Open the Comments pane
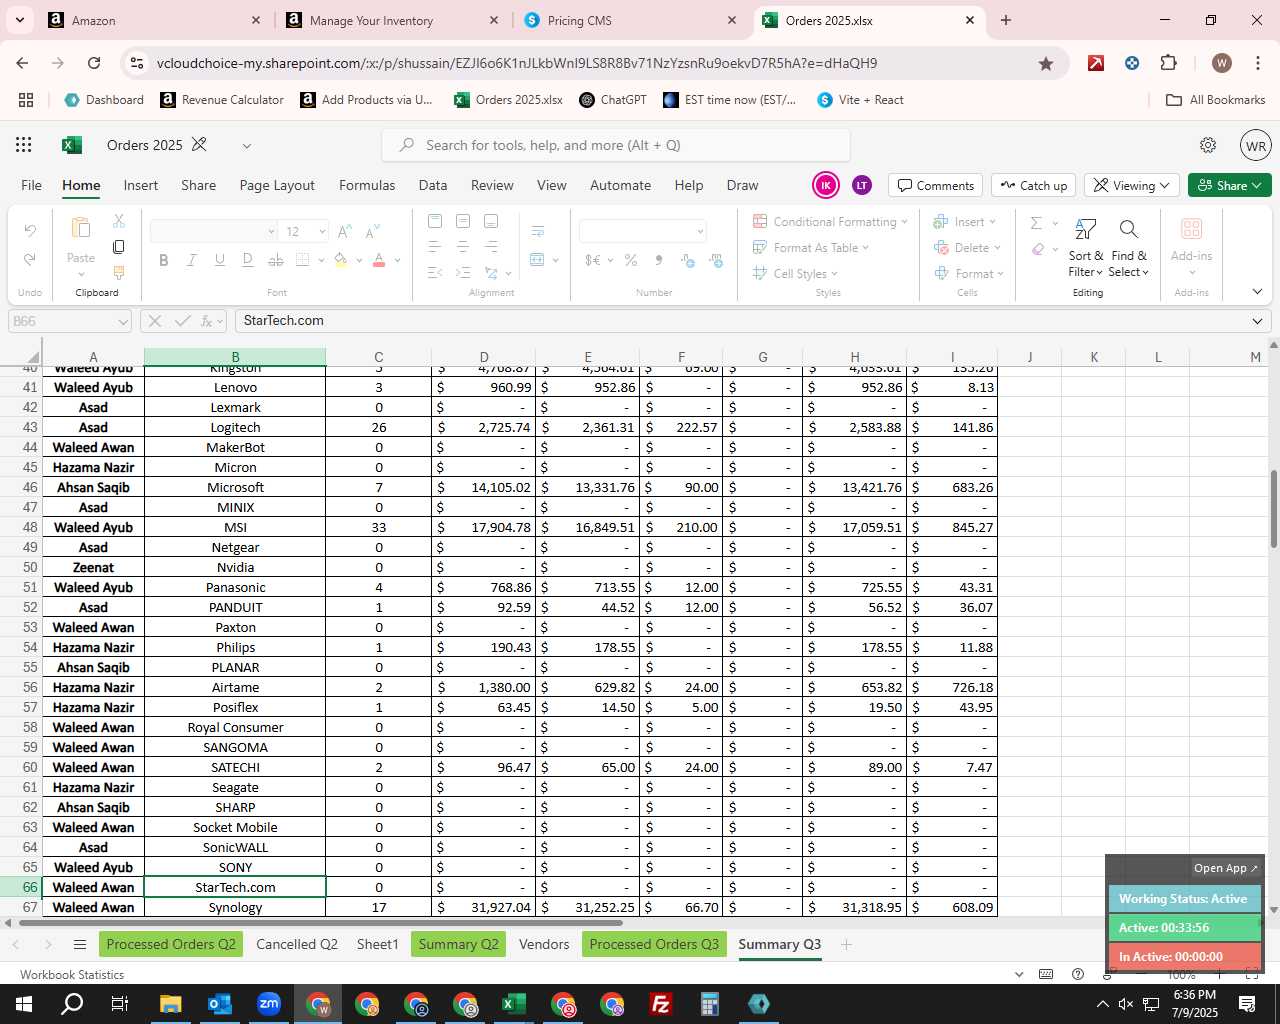The height and width of the screenshot is (1024, 1280). click(936, 185)
